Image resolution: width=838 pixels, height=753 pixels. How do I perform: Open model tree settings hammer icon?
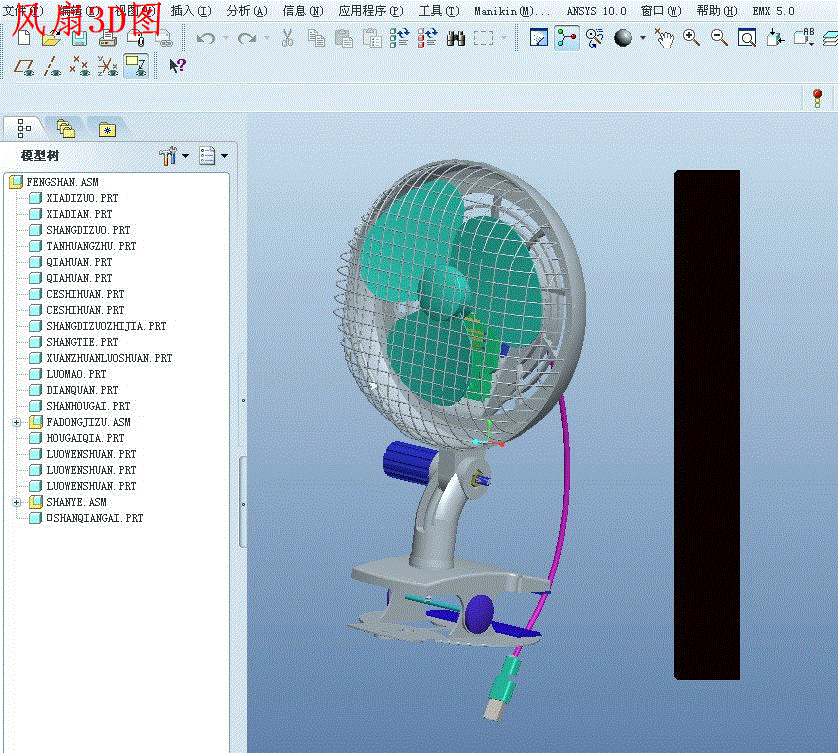(168, 156)
